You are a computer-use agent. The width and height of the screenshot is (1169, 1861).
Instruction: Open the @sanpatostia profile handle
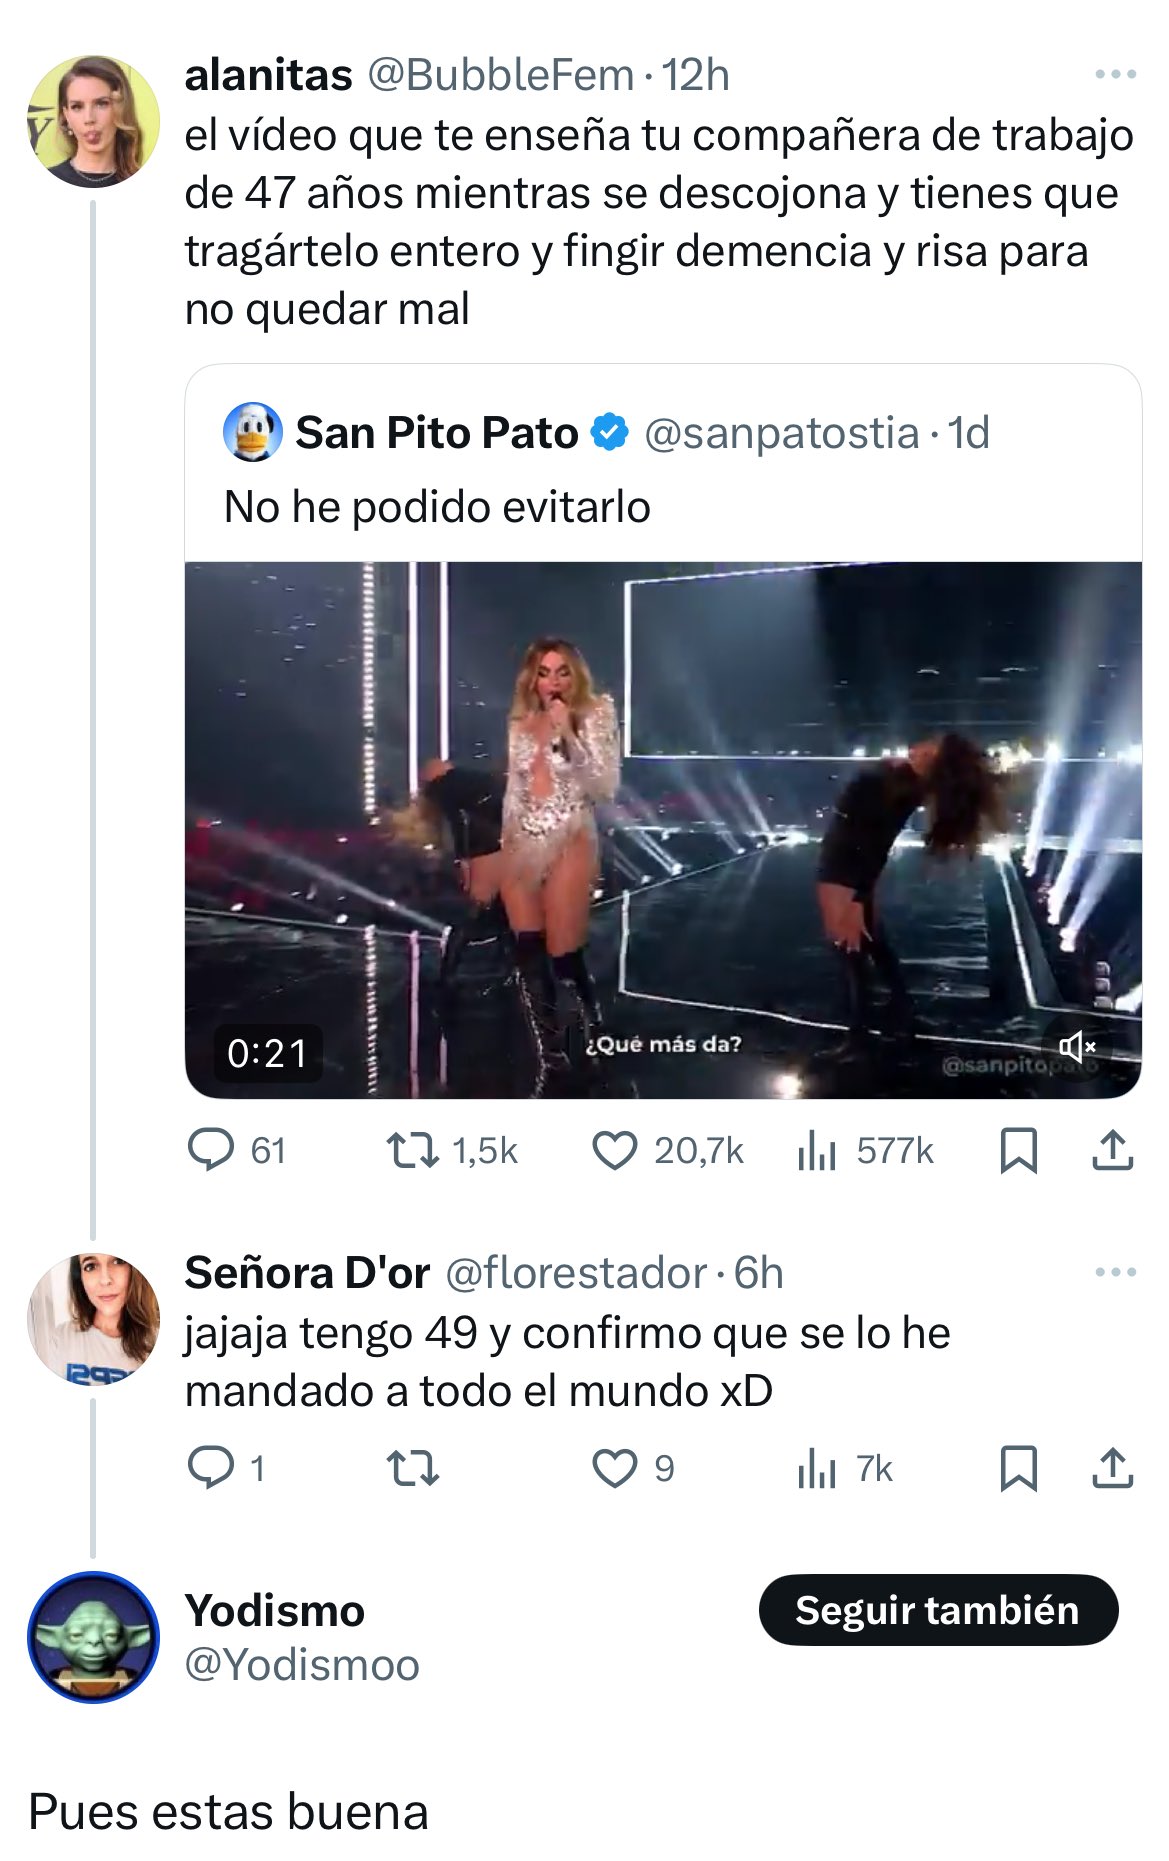(781, 433)
